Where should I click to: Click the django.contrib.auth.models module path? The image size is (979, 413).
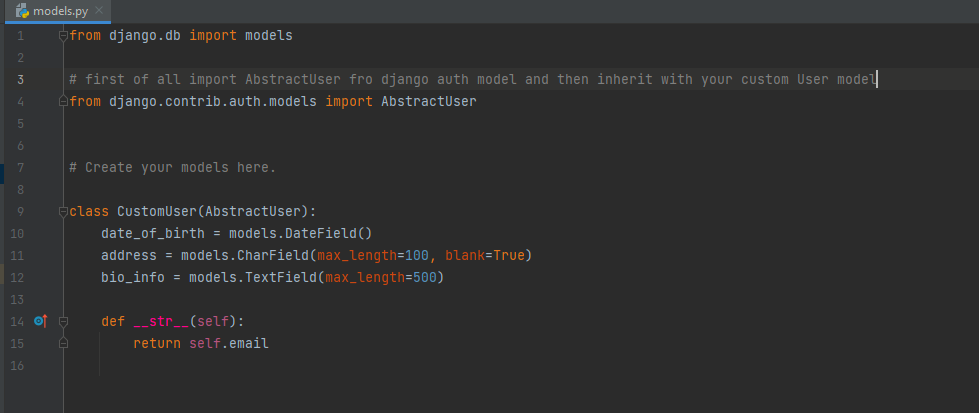[x=213, y=101]
